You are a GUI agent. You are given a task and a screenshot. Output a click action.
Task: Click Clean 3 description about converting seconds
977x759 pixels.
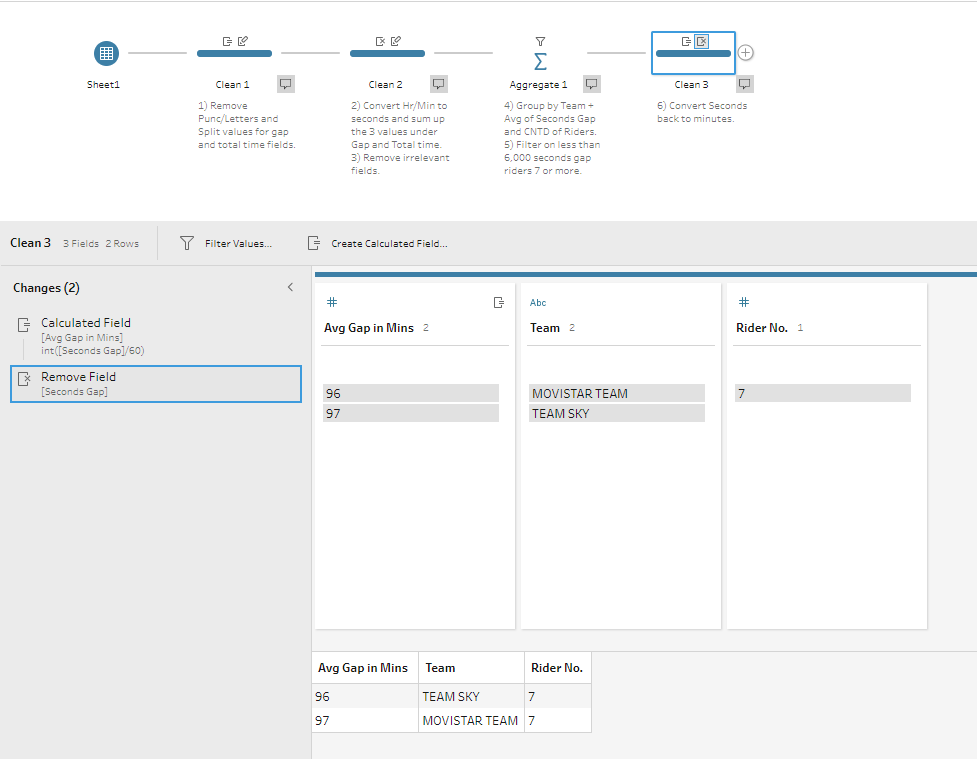(702, 112)
